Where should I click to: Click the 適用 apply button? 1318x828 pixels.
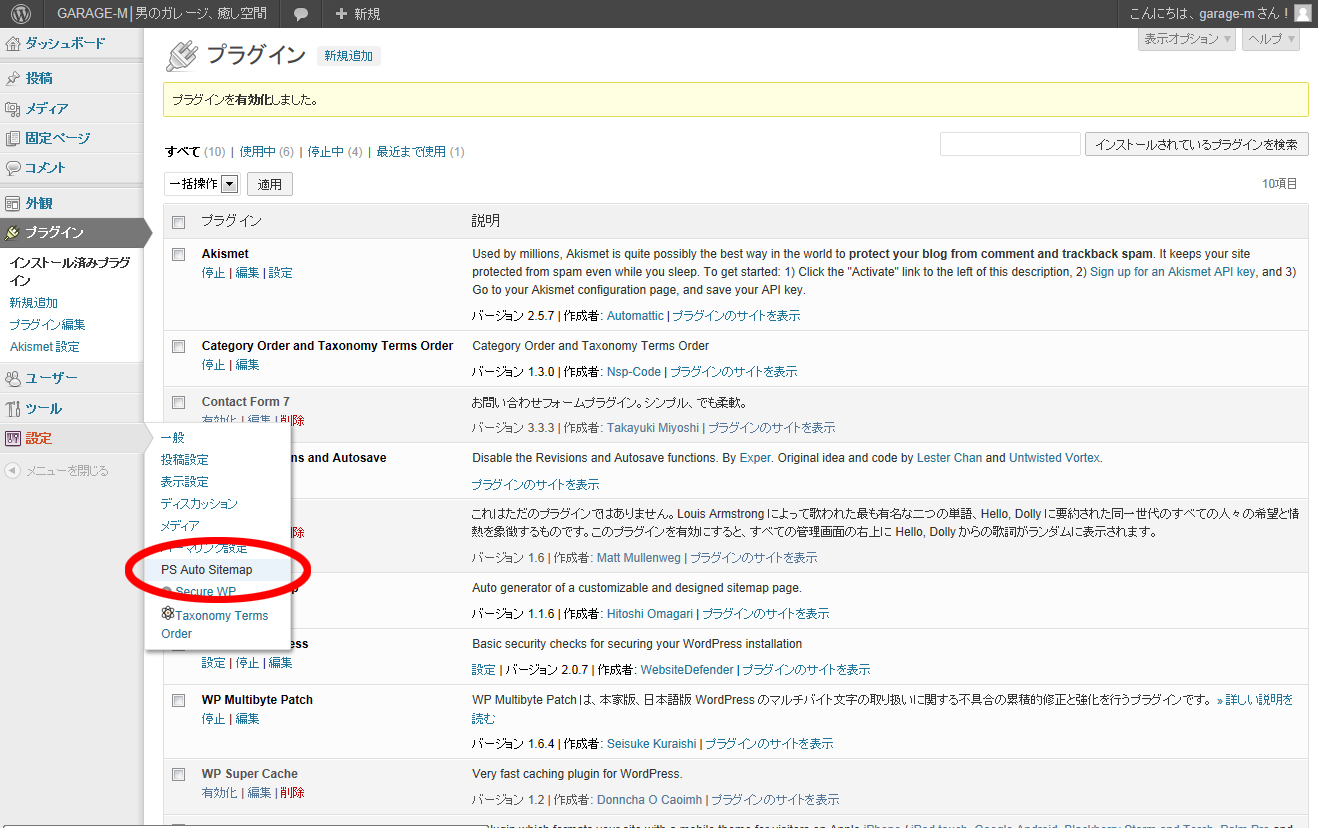point(270,183)
